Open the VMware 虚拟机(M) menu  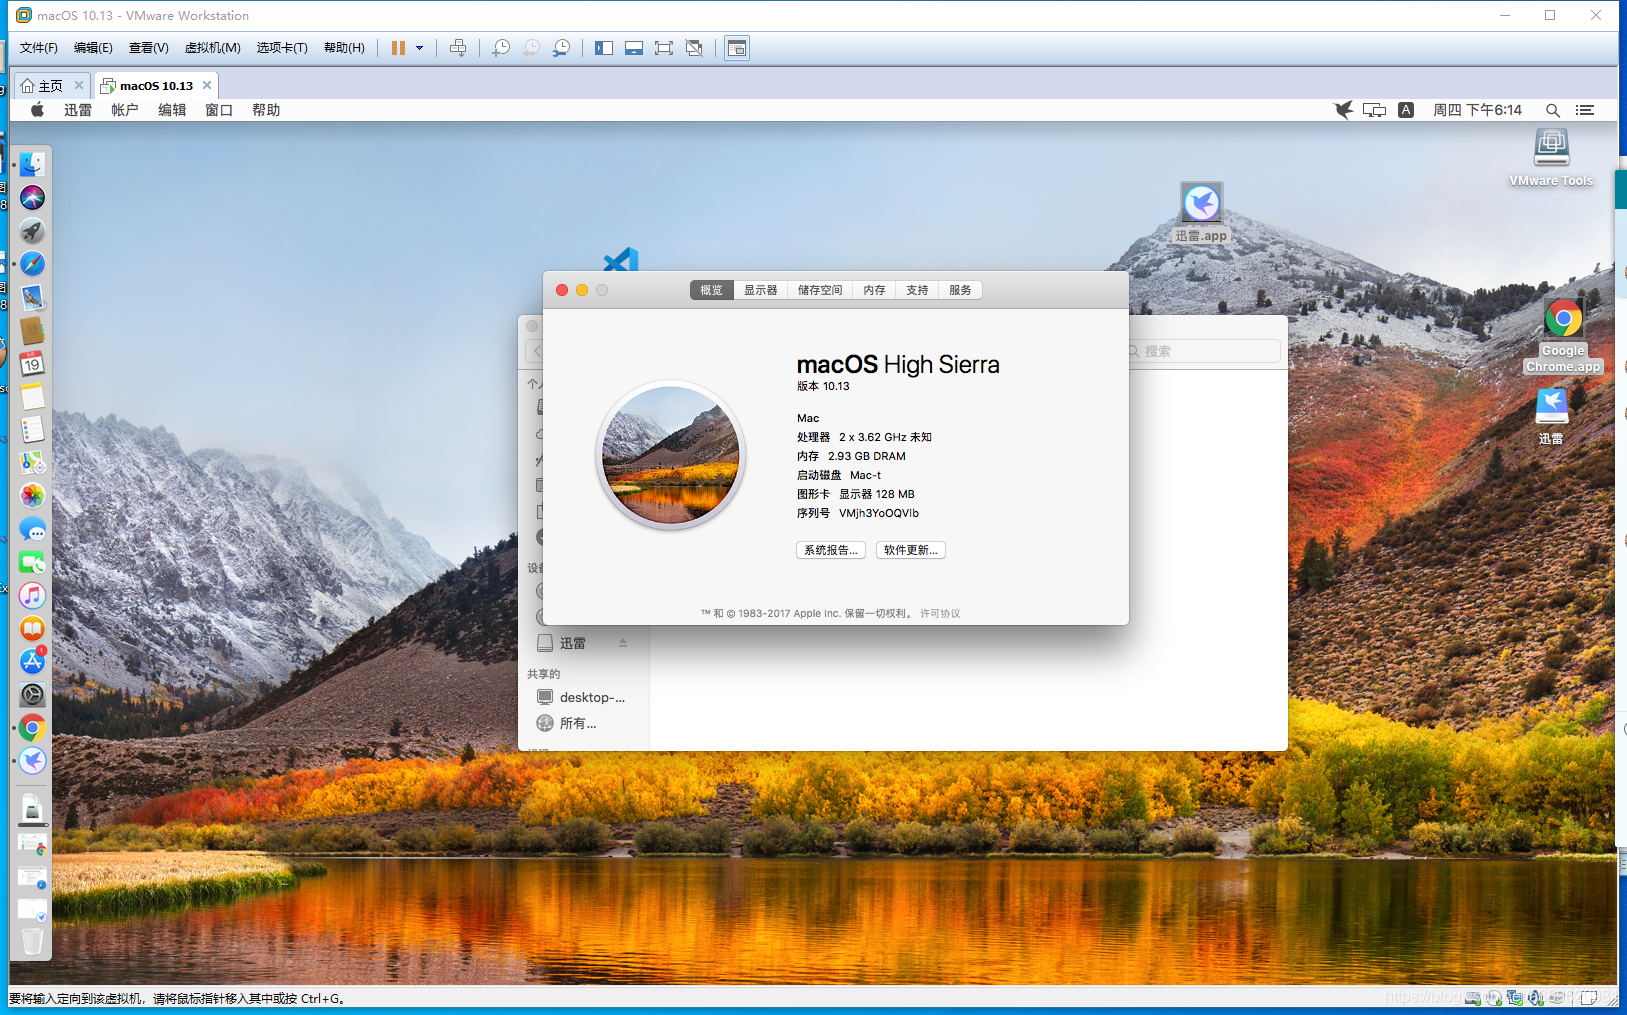click(212, 48)
